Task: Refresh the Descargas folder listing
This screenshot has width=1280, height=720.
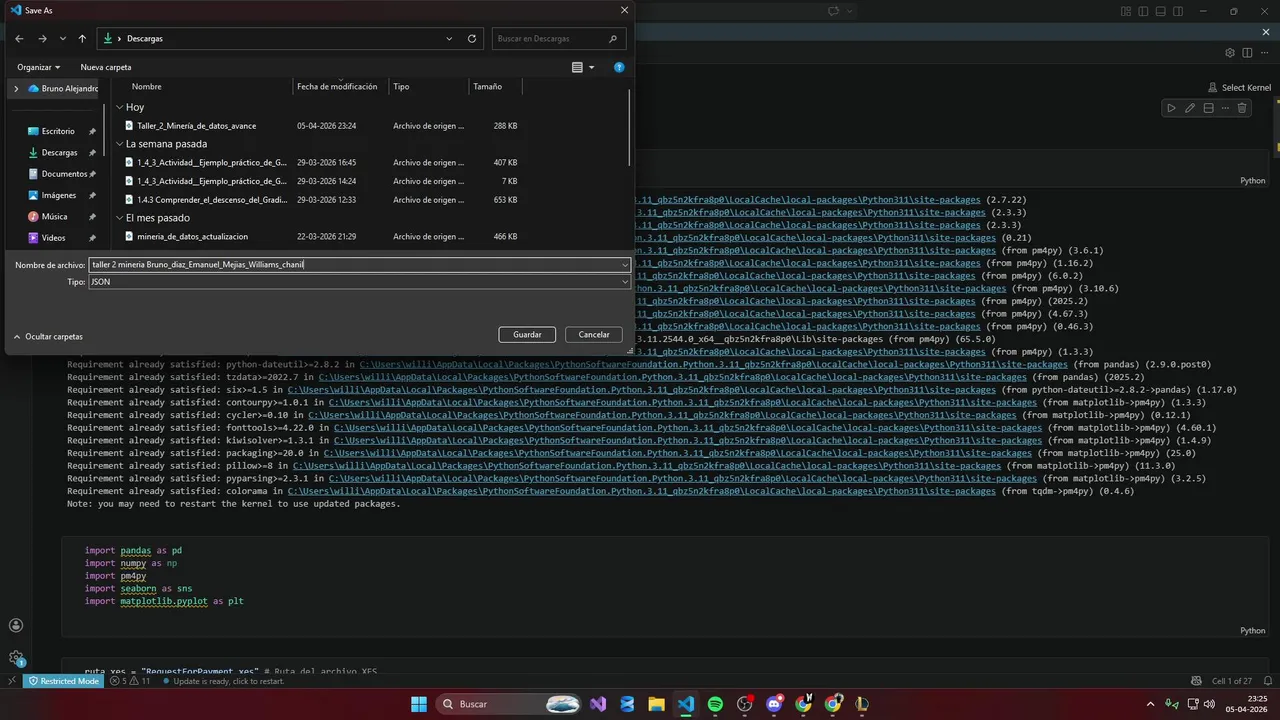Action: click(x=472, y=39)
